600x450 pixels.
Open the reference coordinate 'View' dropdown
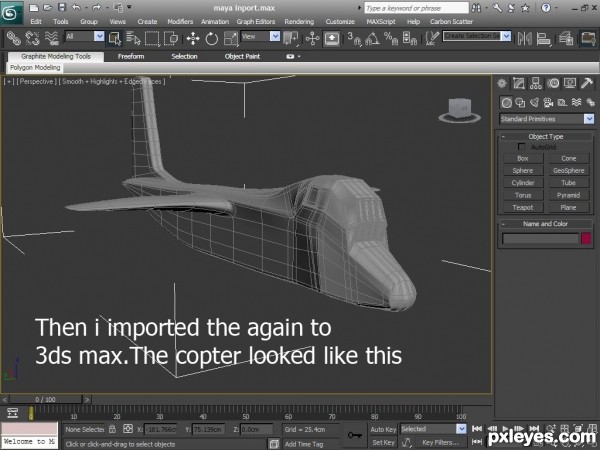click(x=275, y=36)
